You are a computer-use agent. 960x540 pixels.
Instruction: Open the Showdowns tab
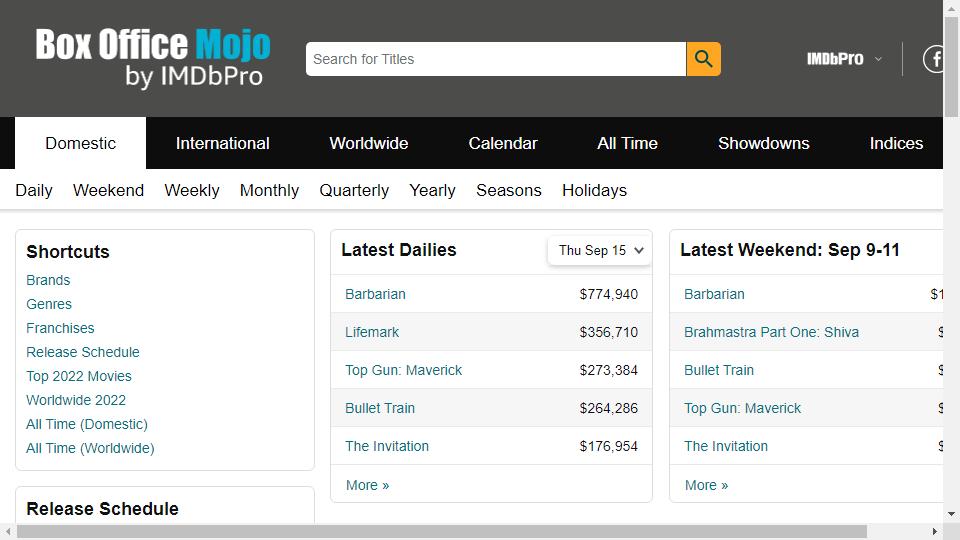point(763,143)
